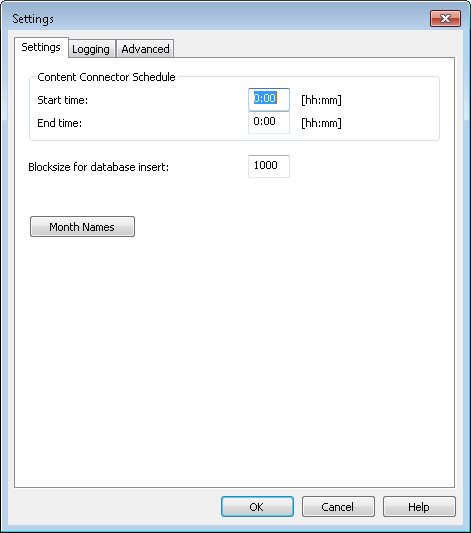Open Help for settings
Image resolution: width=471 pixels, height=533 pixels.
419,506
